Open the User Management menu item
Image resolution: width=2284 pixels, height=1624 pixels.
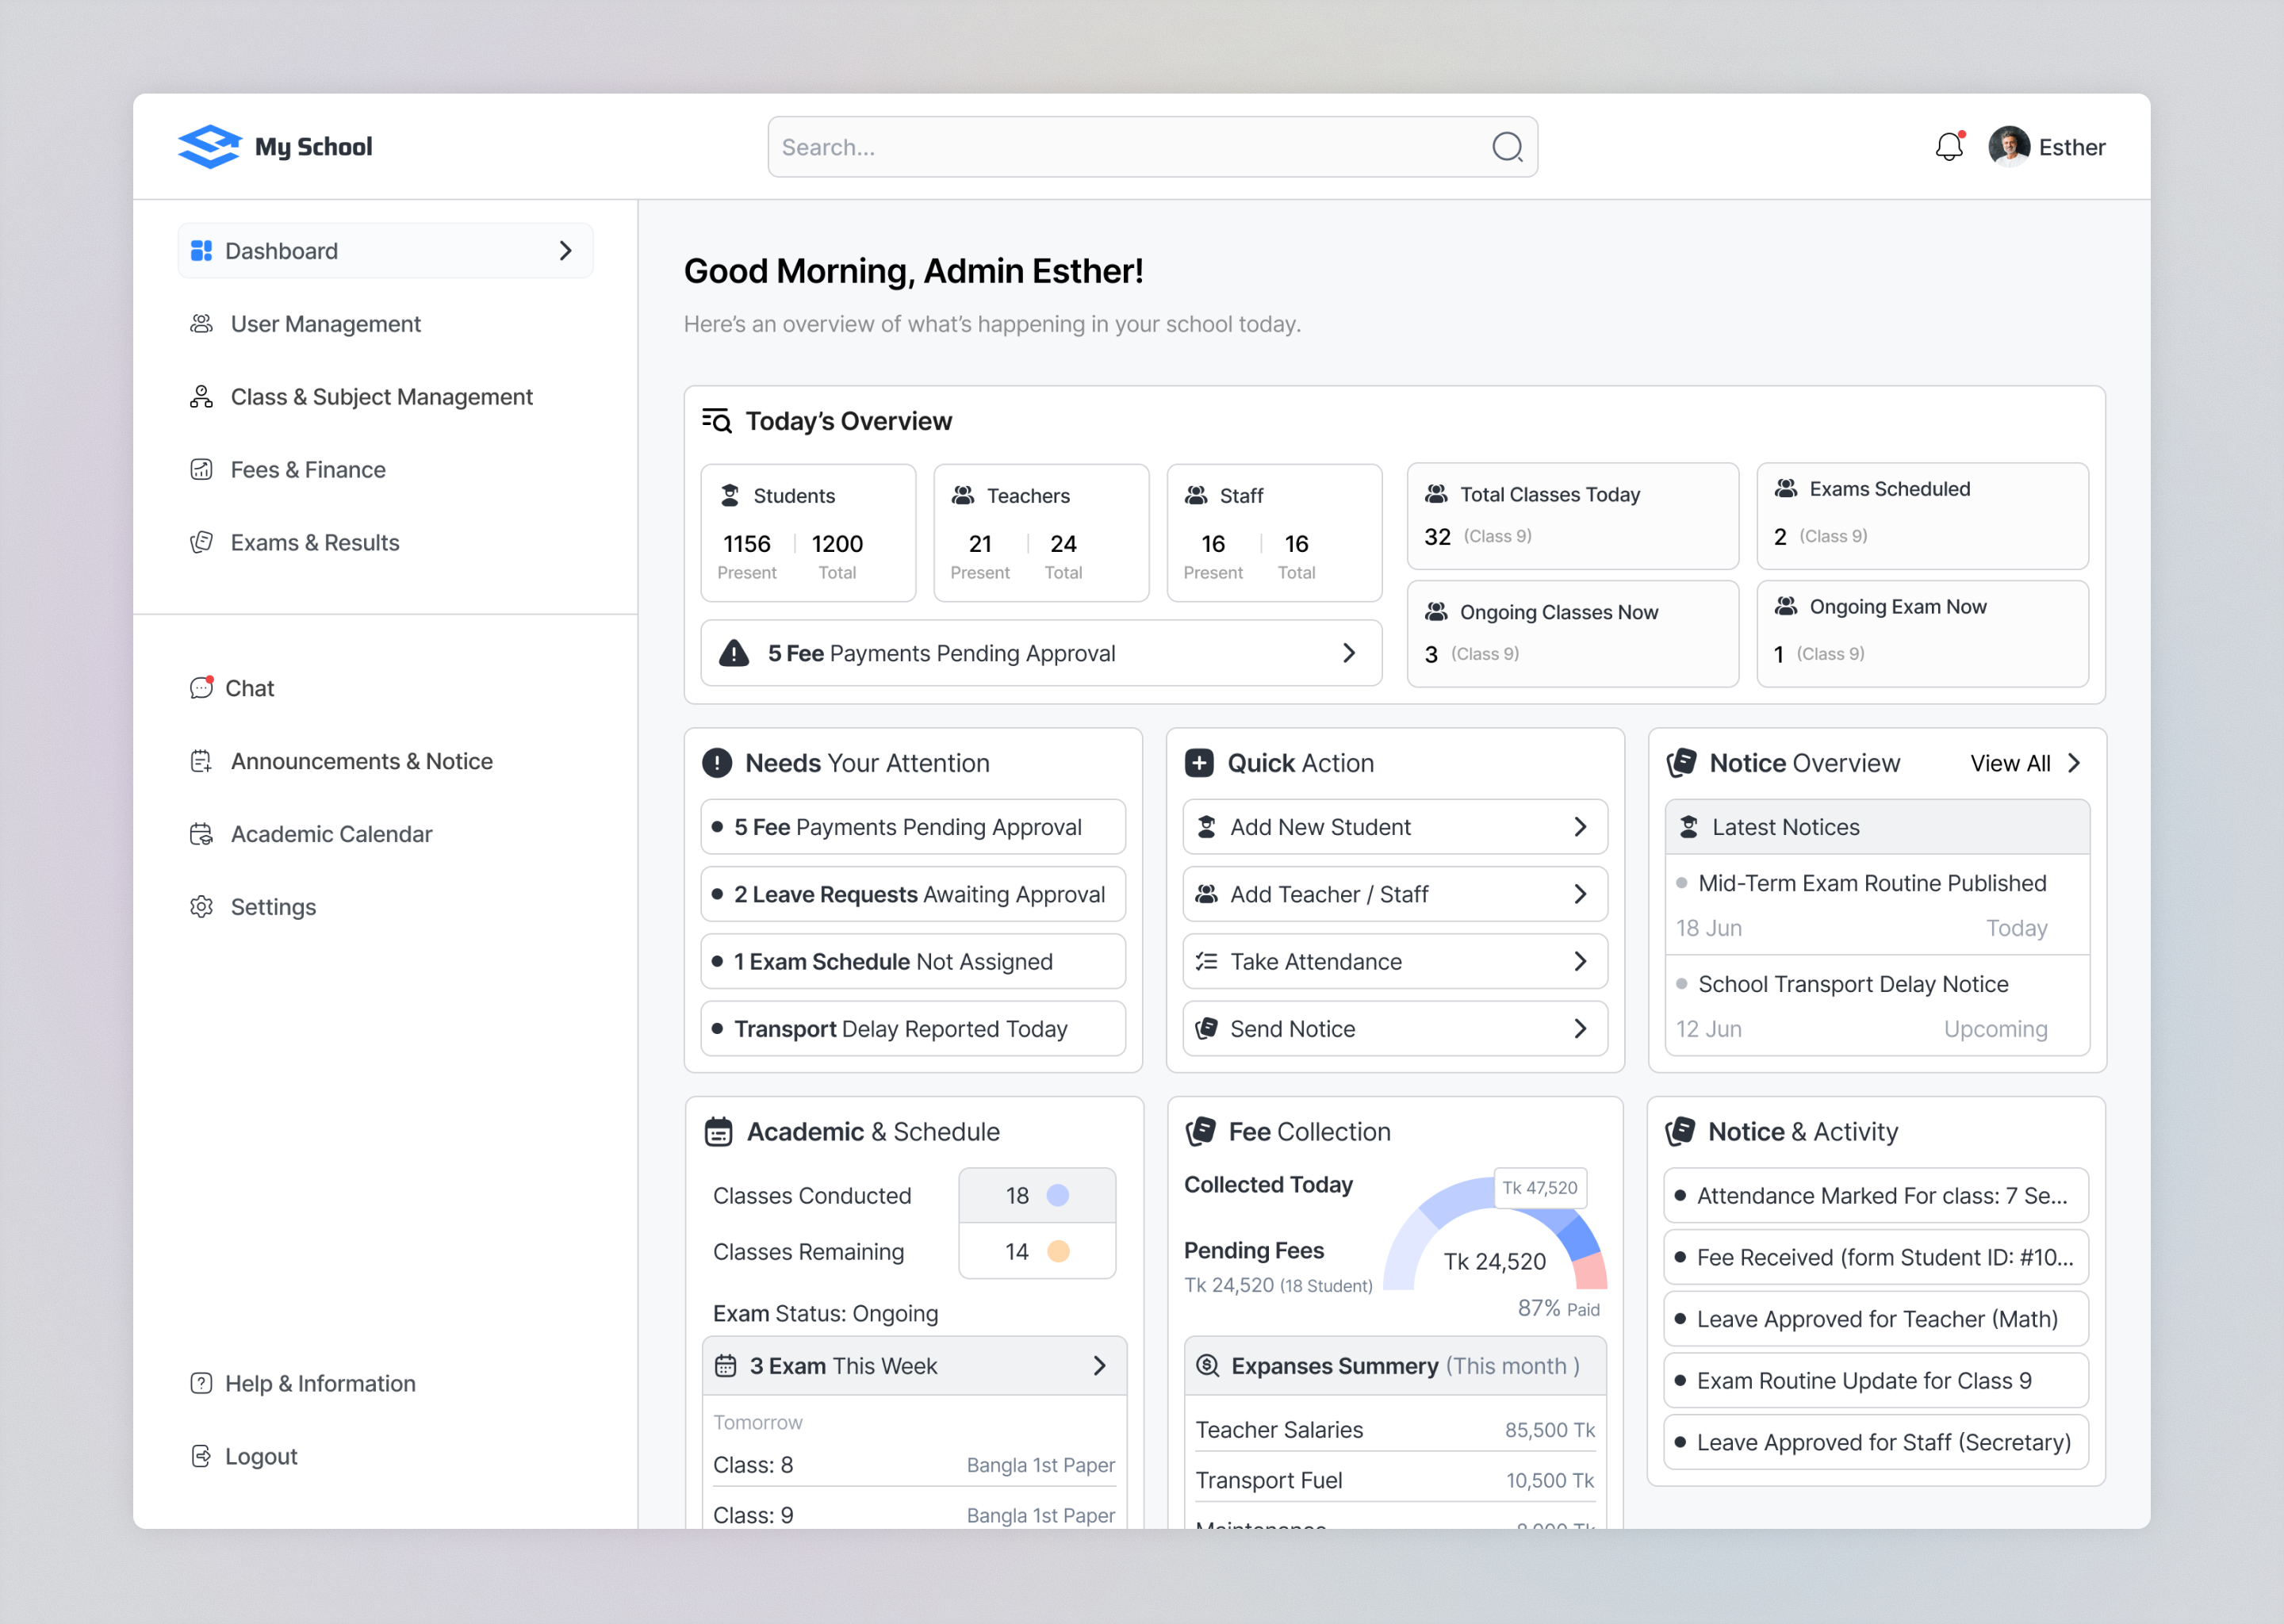(x=325, y=324)
